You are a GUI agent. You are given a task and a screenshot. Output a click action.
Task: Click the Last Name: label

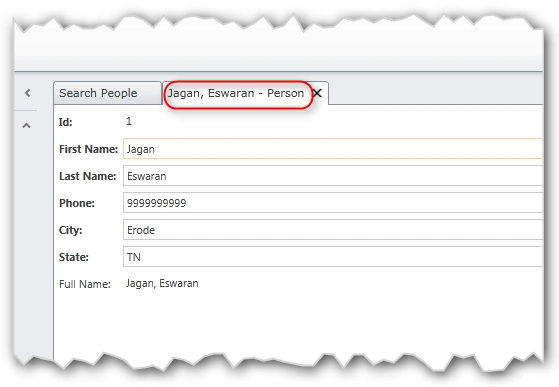point(88,176)
